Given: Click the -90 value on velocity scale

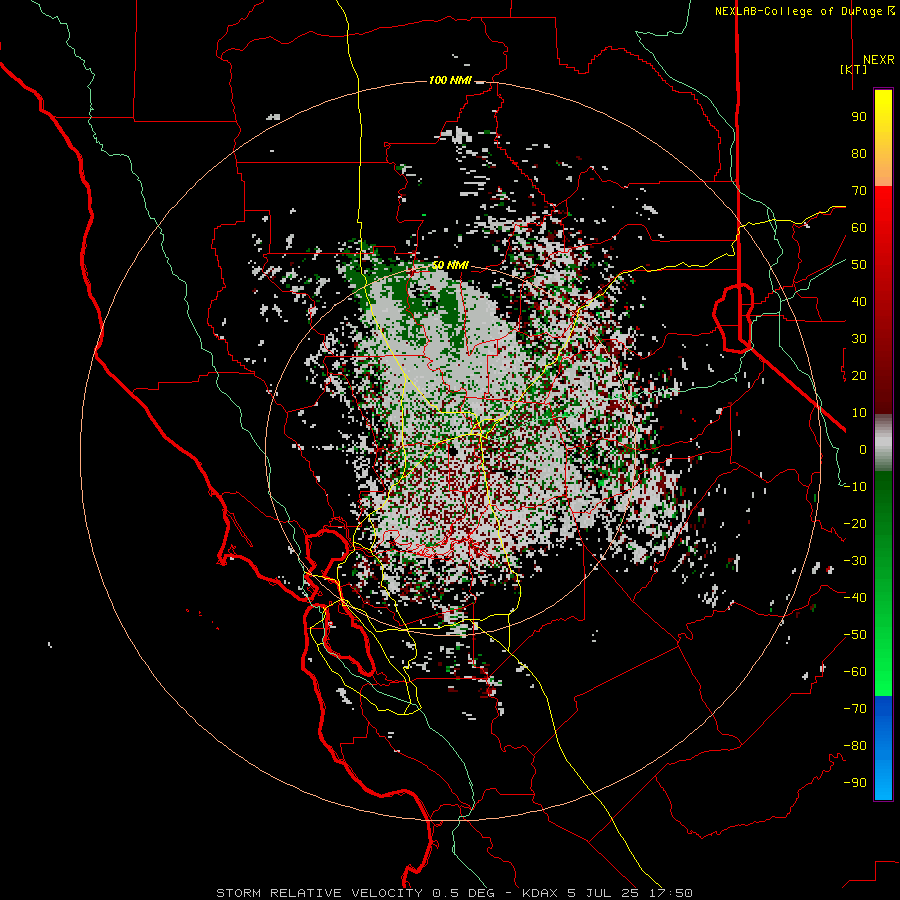Looking at the screenshot, I should click(x=855, y=783).
